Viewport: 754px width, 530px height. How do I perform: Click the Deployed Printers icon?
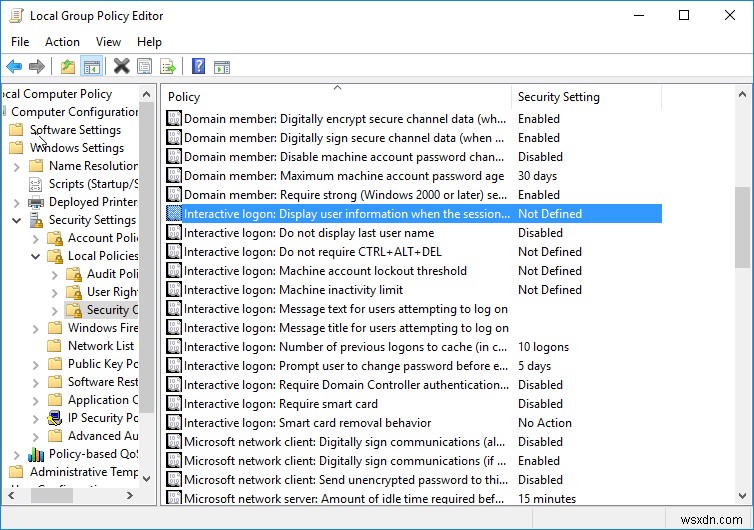tap(36, 202)
